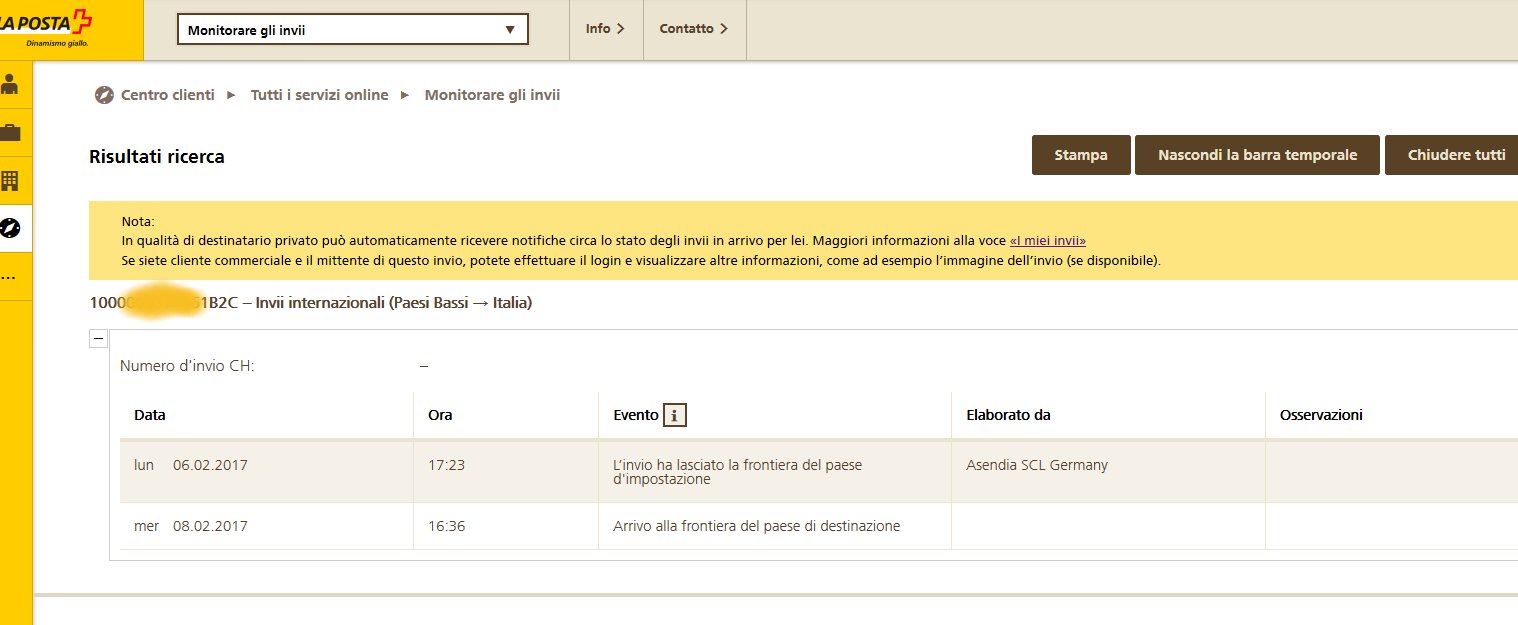Click the person icon in the sidebar

coord(10,84)
